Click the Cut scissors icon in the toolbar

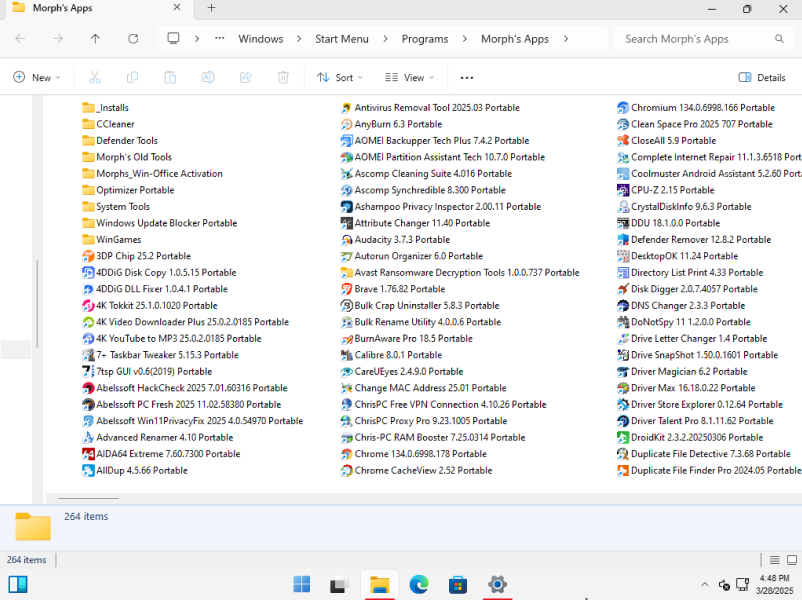[95, 77]
